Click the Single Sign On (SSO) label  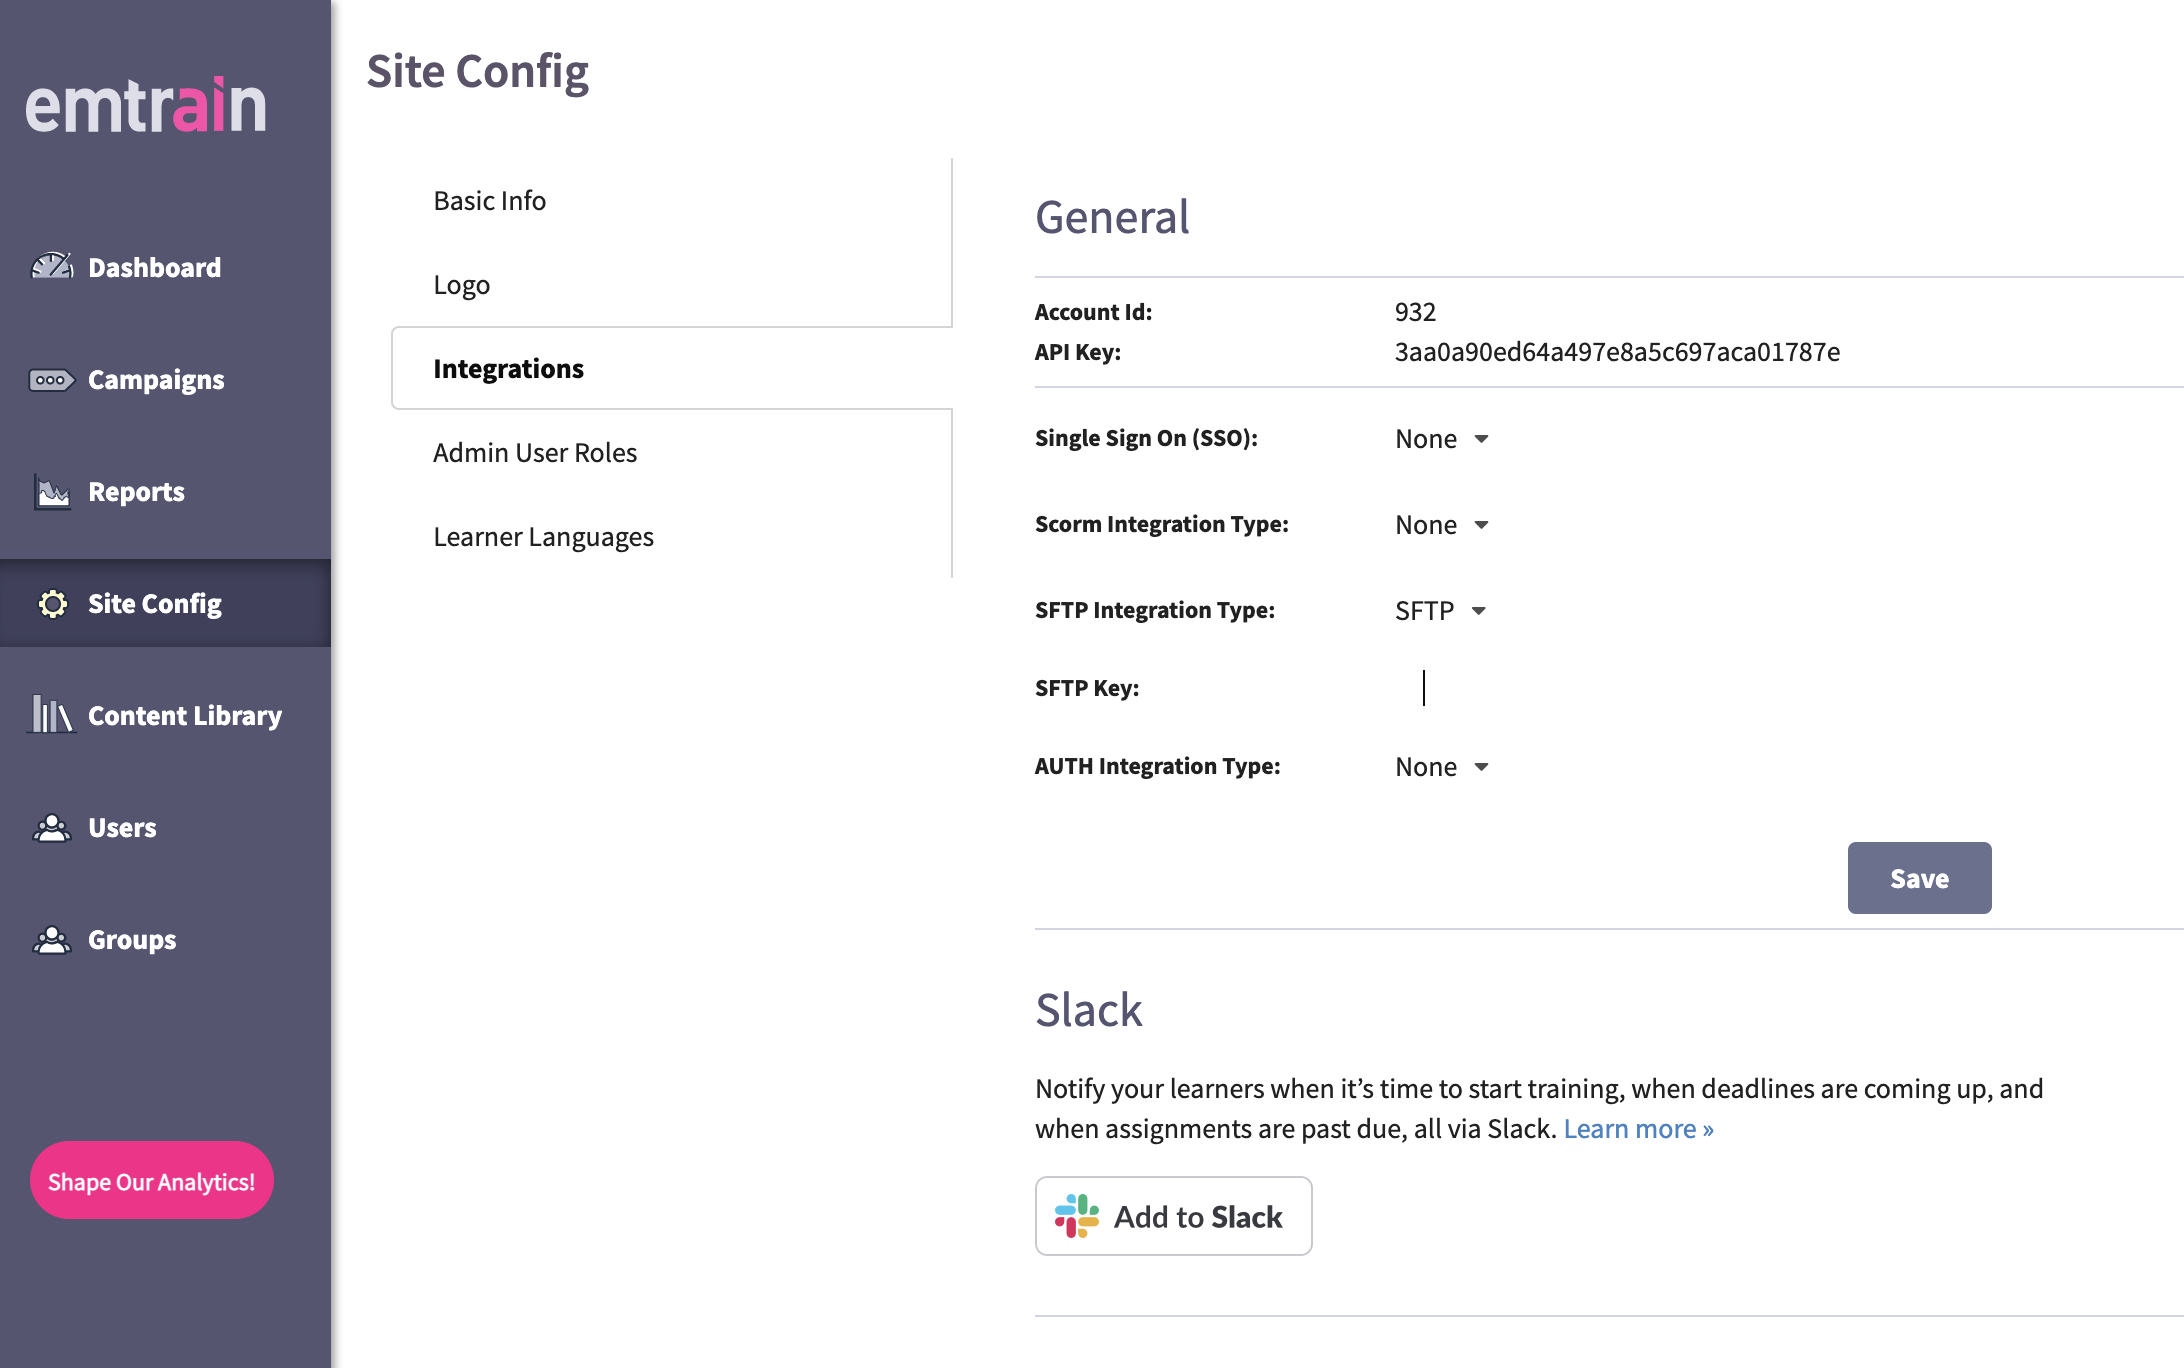[1146, 438]
